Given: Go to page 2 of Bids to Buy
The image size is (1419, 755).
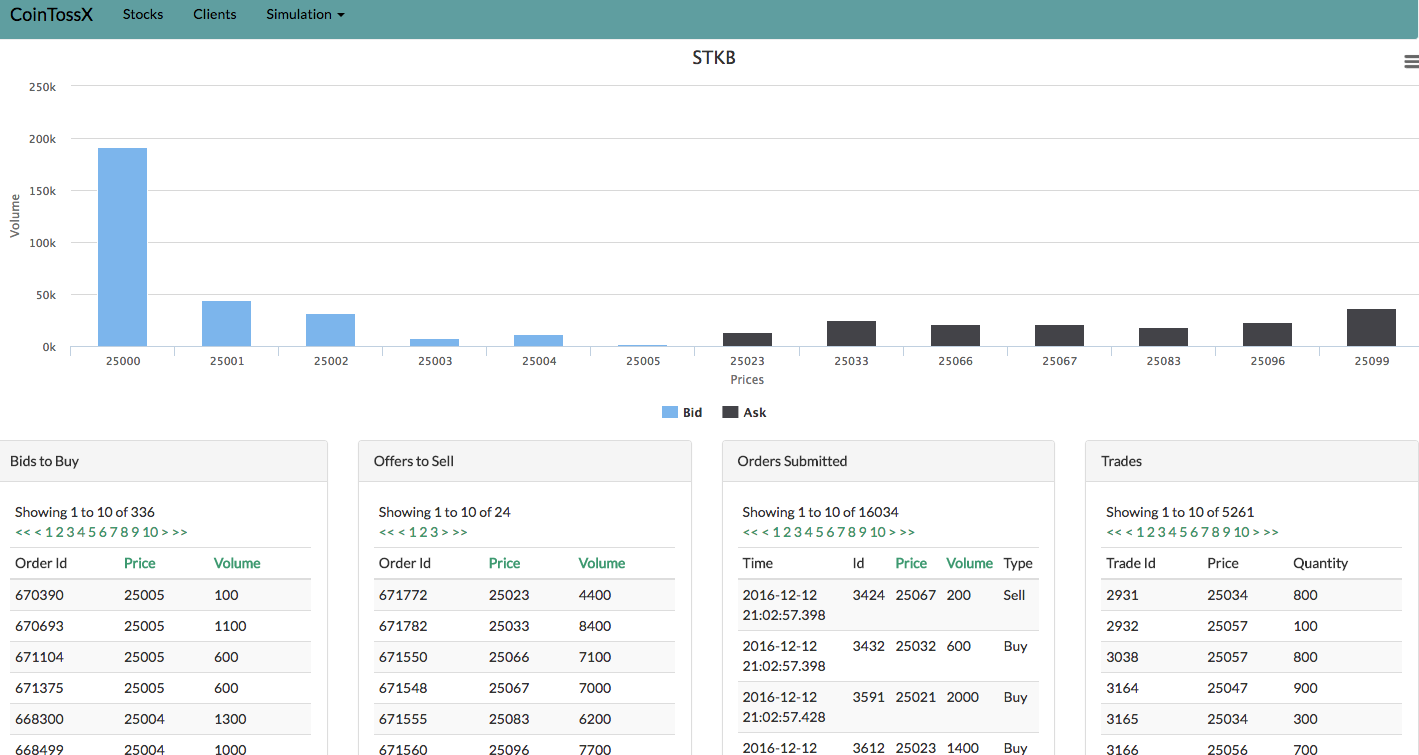Looking at the screenshot, I should 60,532.
